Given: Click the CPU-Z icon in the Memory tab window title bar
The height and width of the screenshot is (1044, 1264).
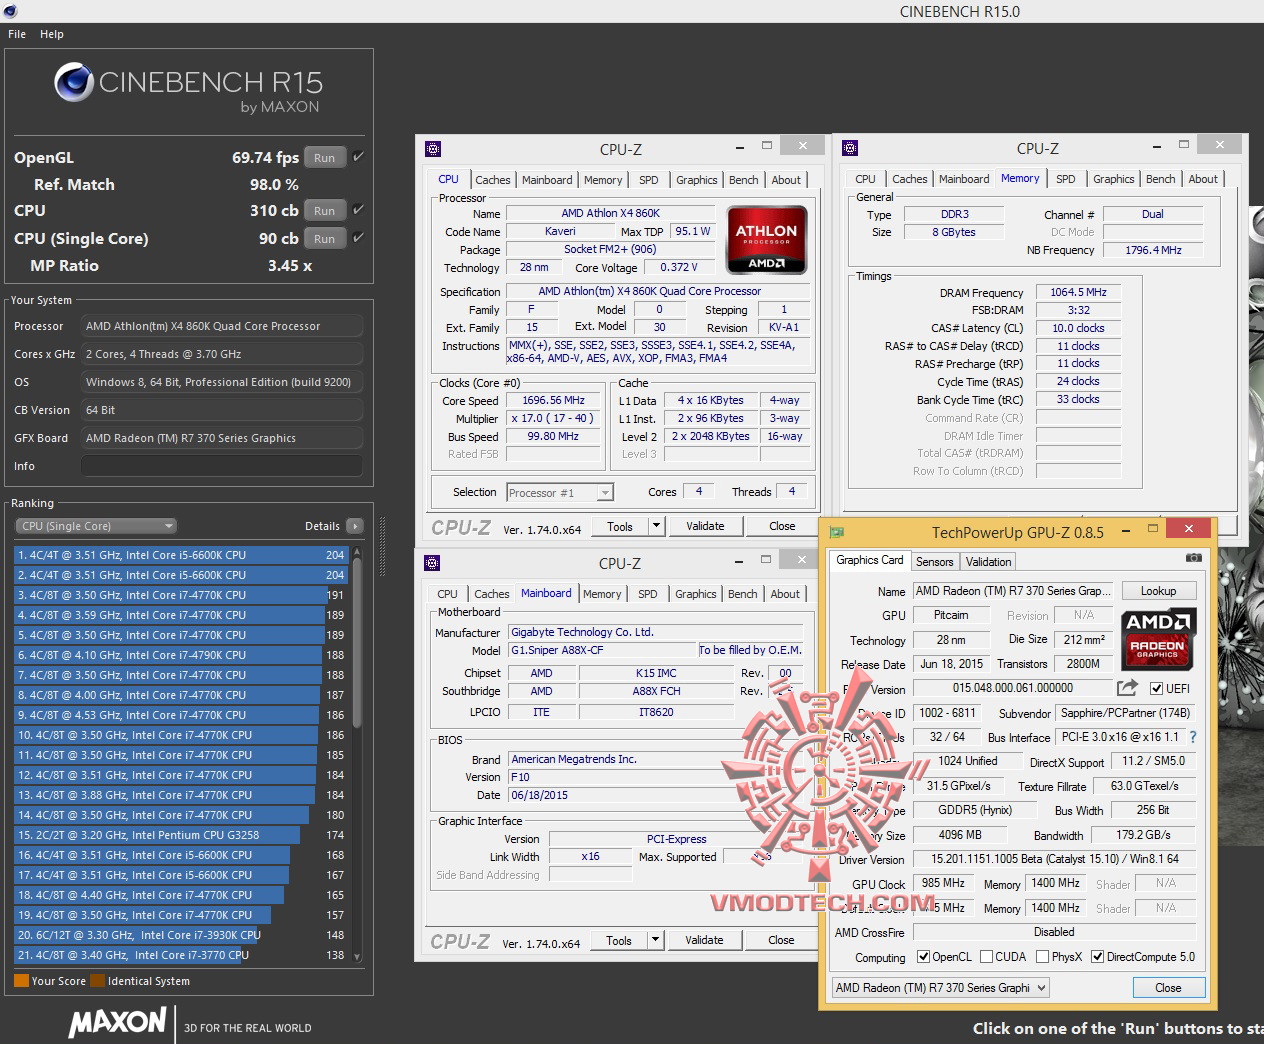Looking at the screenshot, I should [850, 148].
